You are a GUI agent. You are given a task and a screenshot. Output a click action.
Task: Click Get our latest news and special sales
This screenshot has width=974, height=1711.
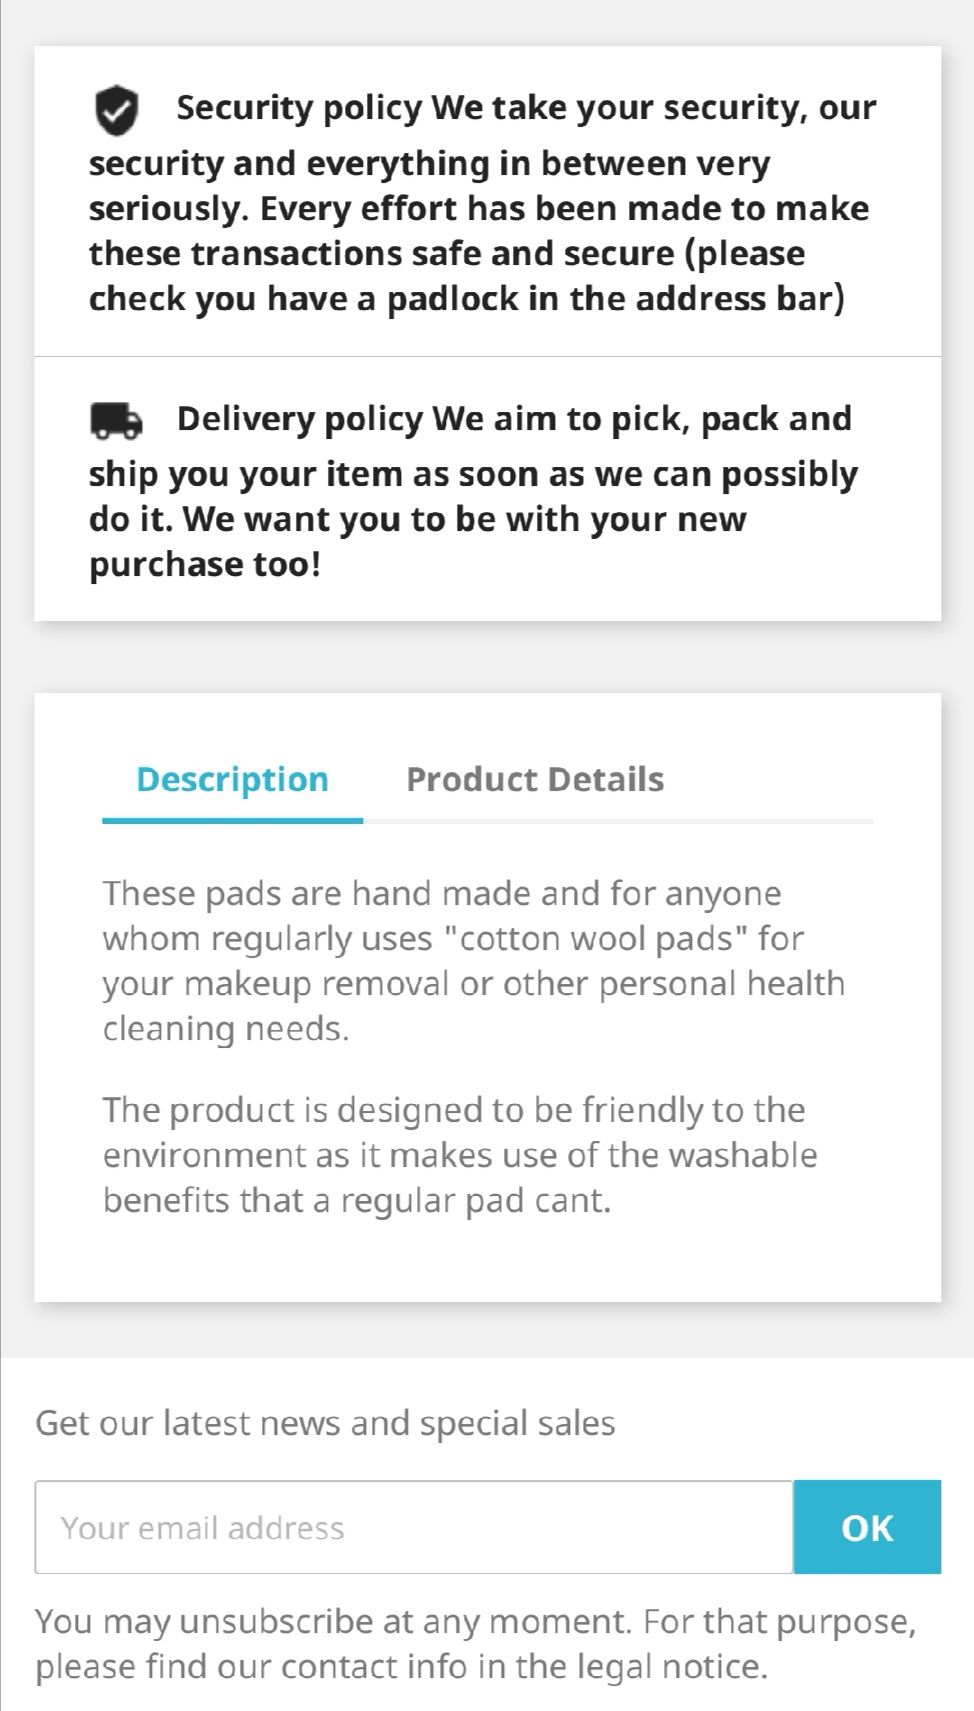[325, 1423]
